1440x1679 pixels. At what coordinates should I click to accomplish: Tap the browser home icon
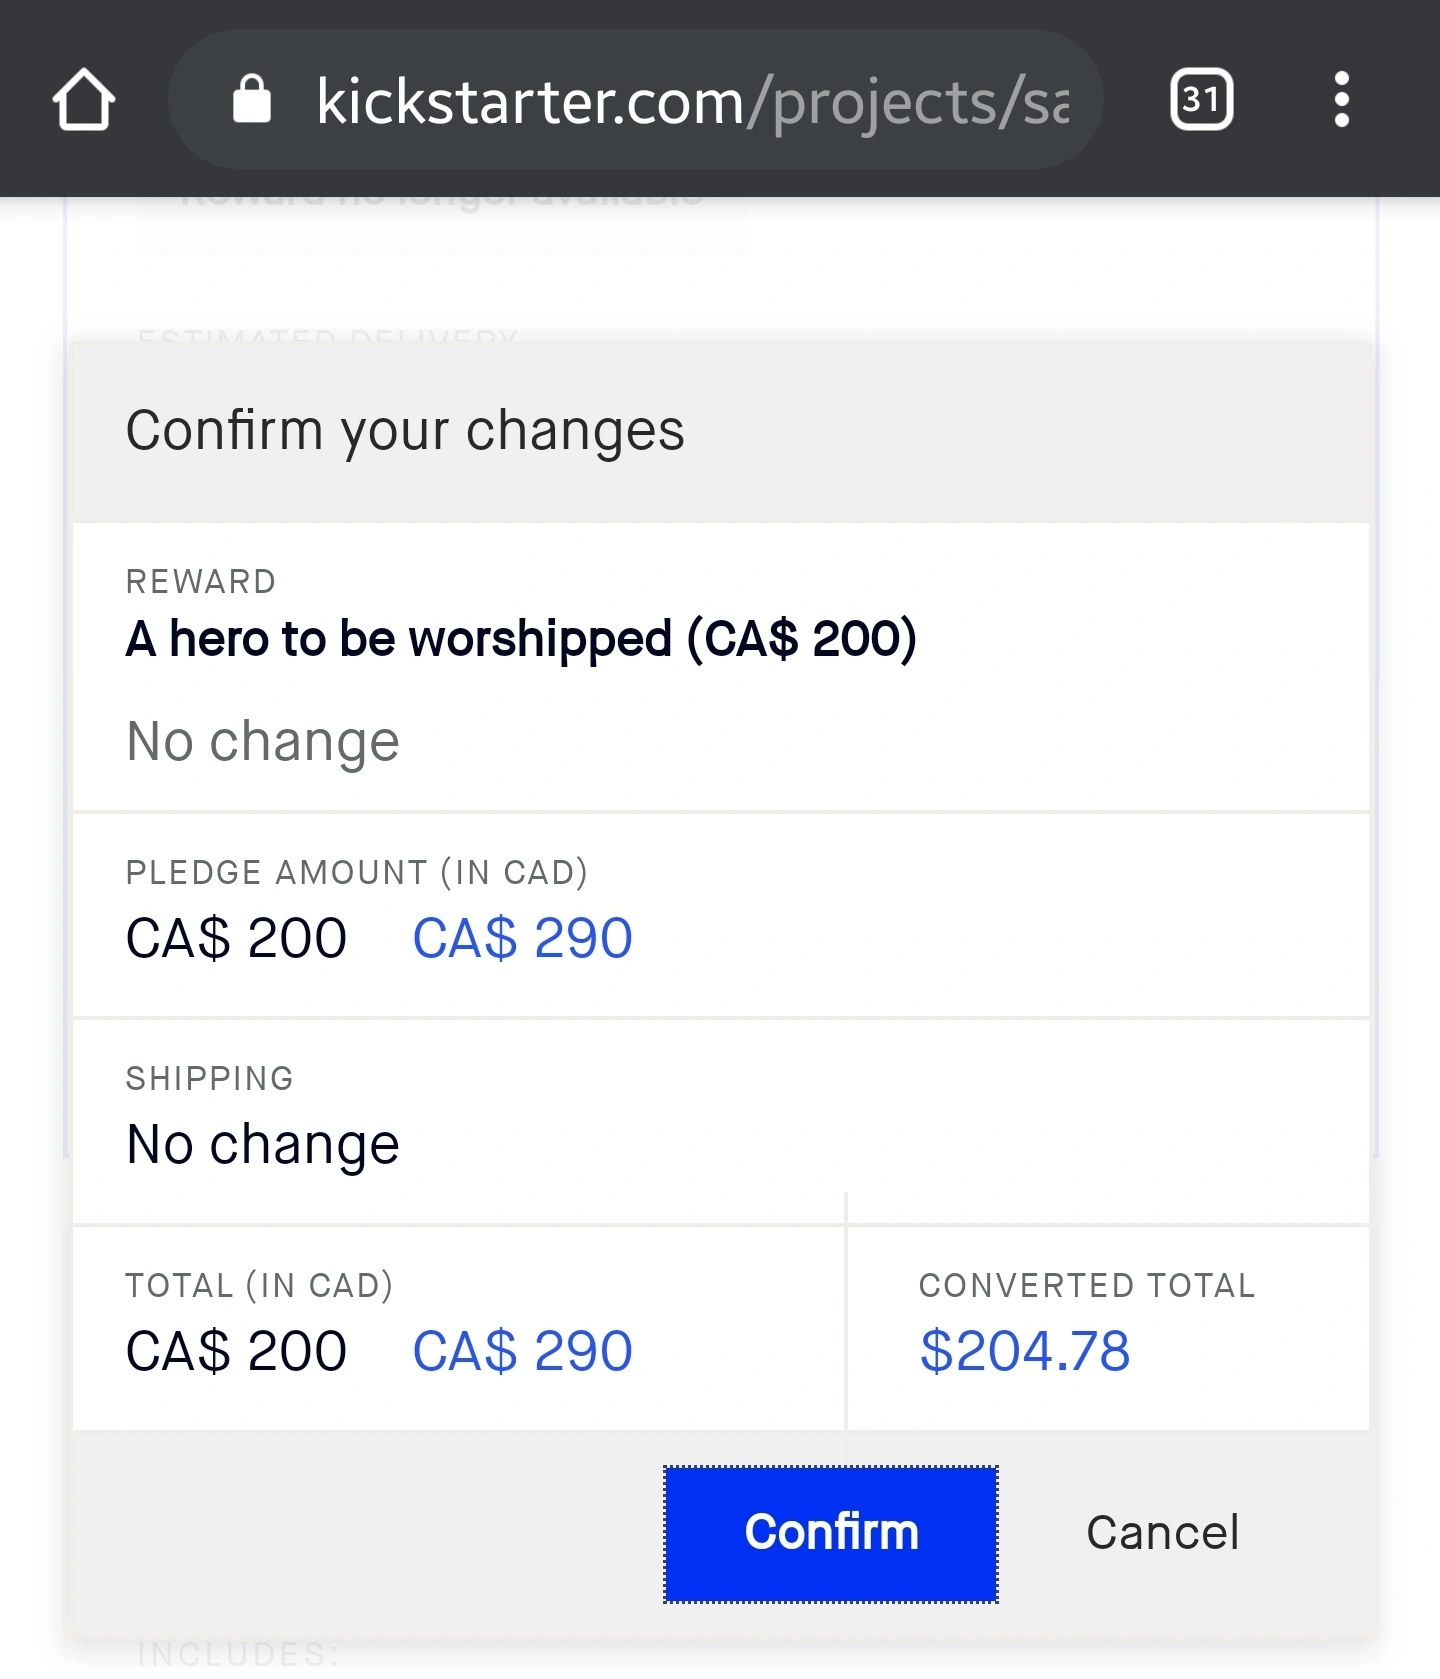pos(84,100)
